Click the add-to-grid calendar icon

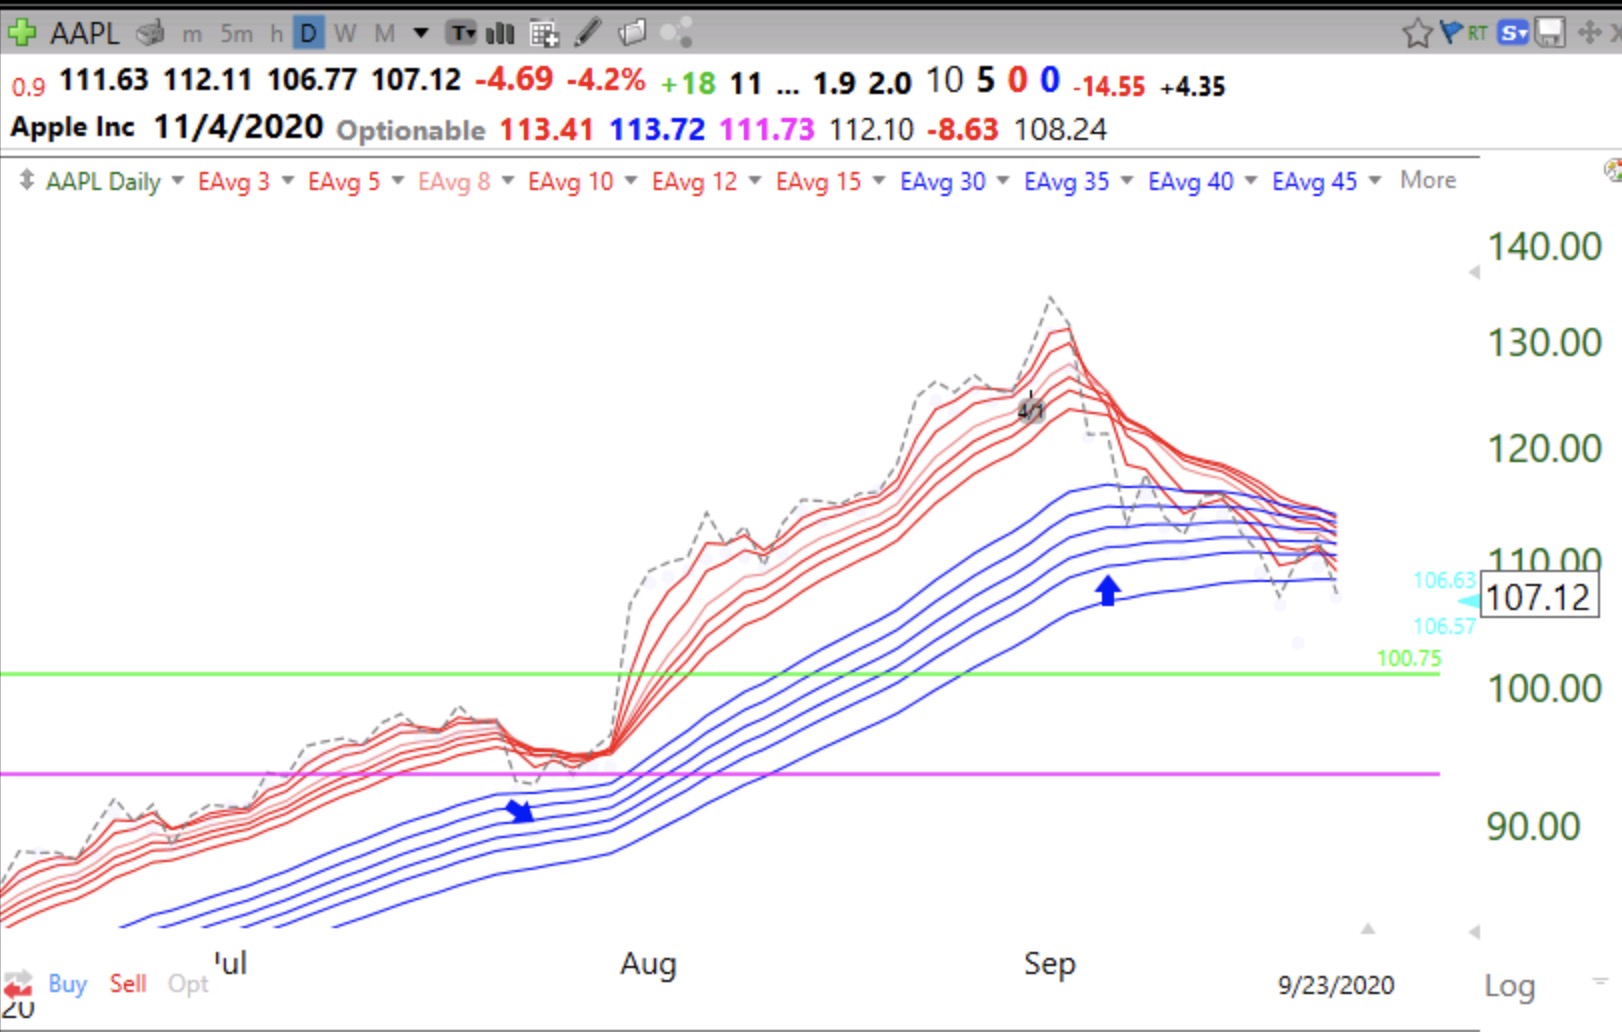pos(544,34)
